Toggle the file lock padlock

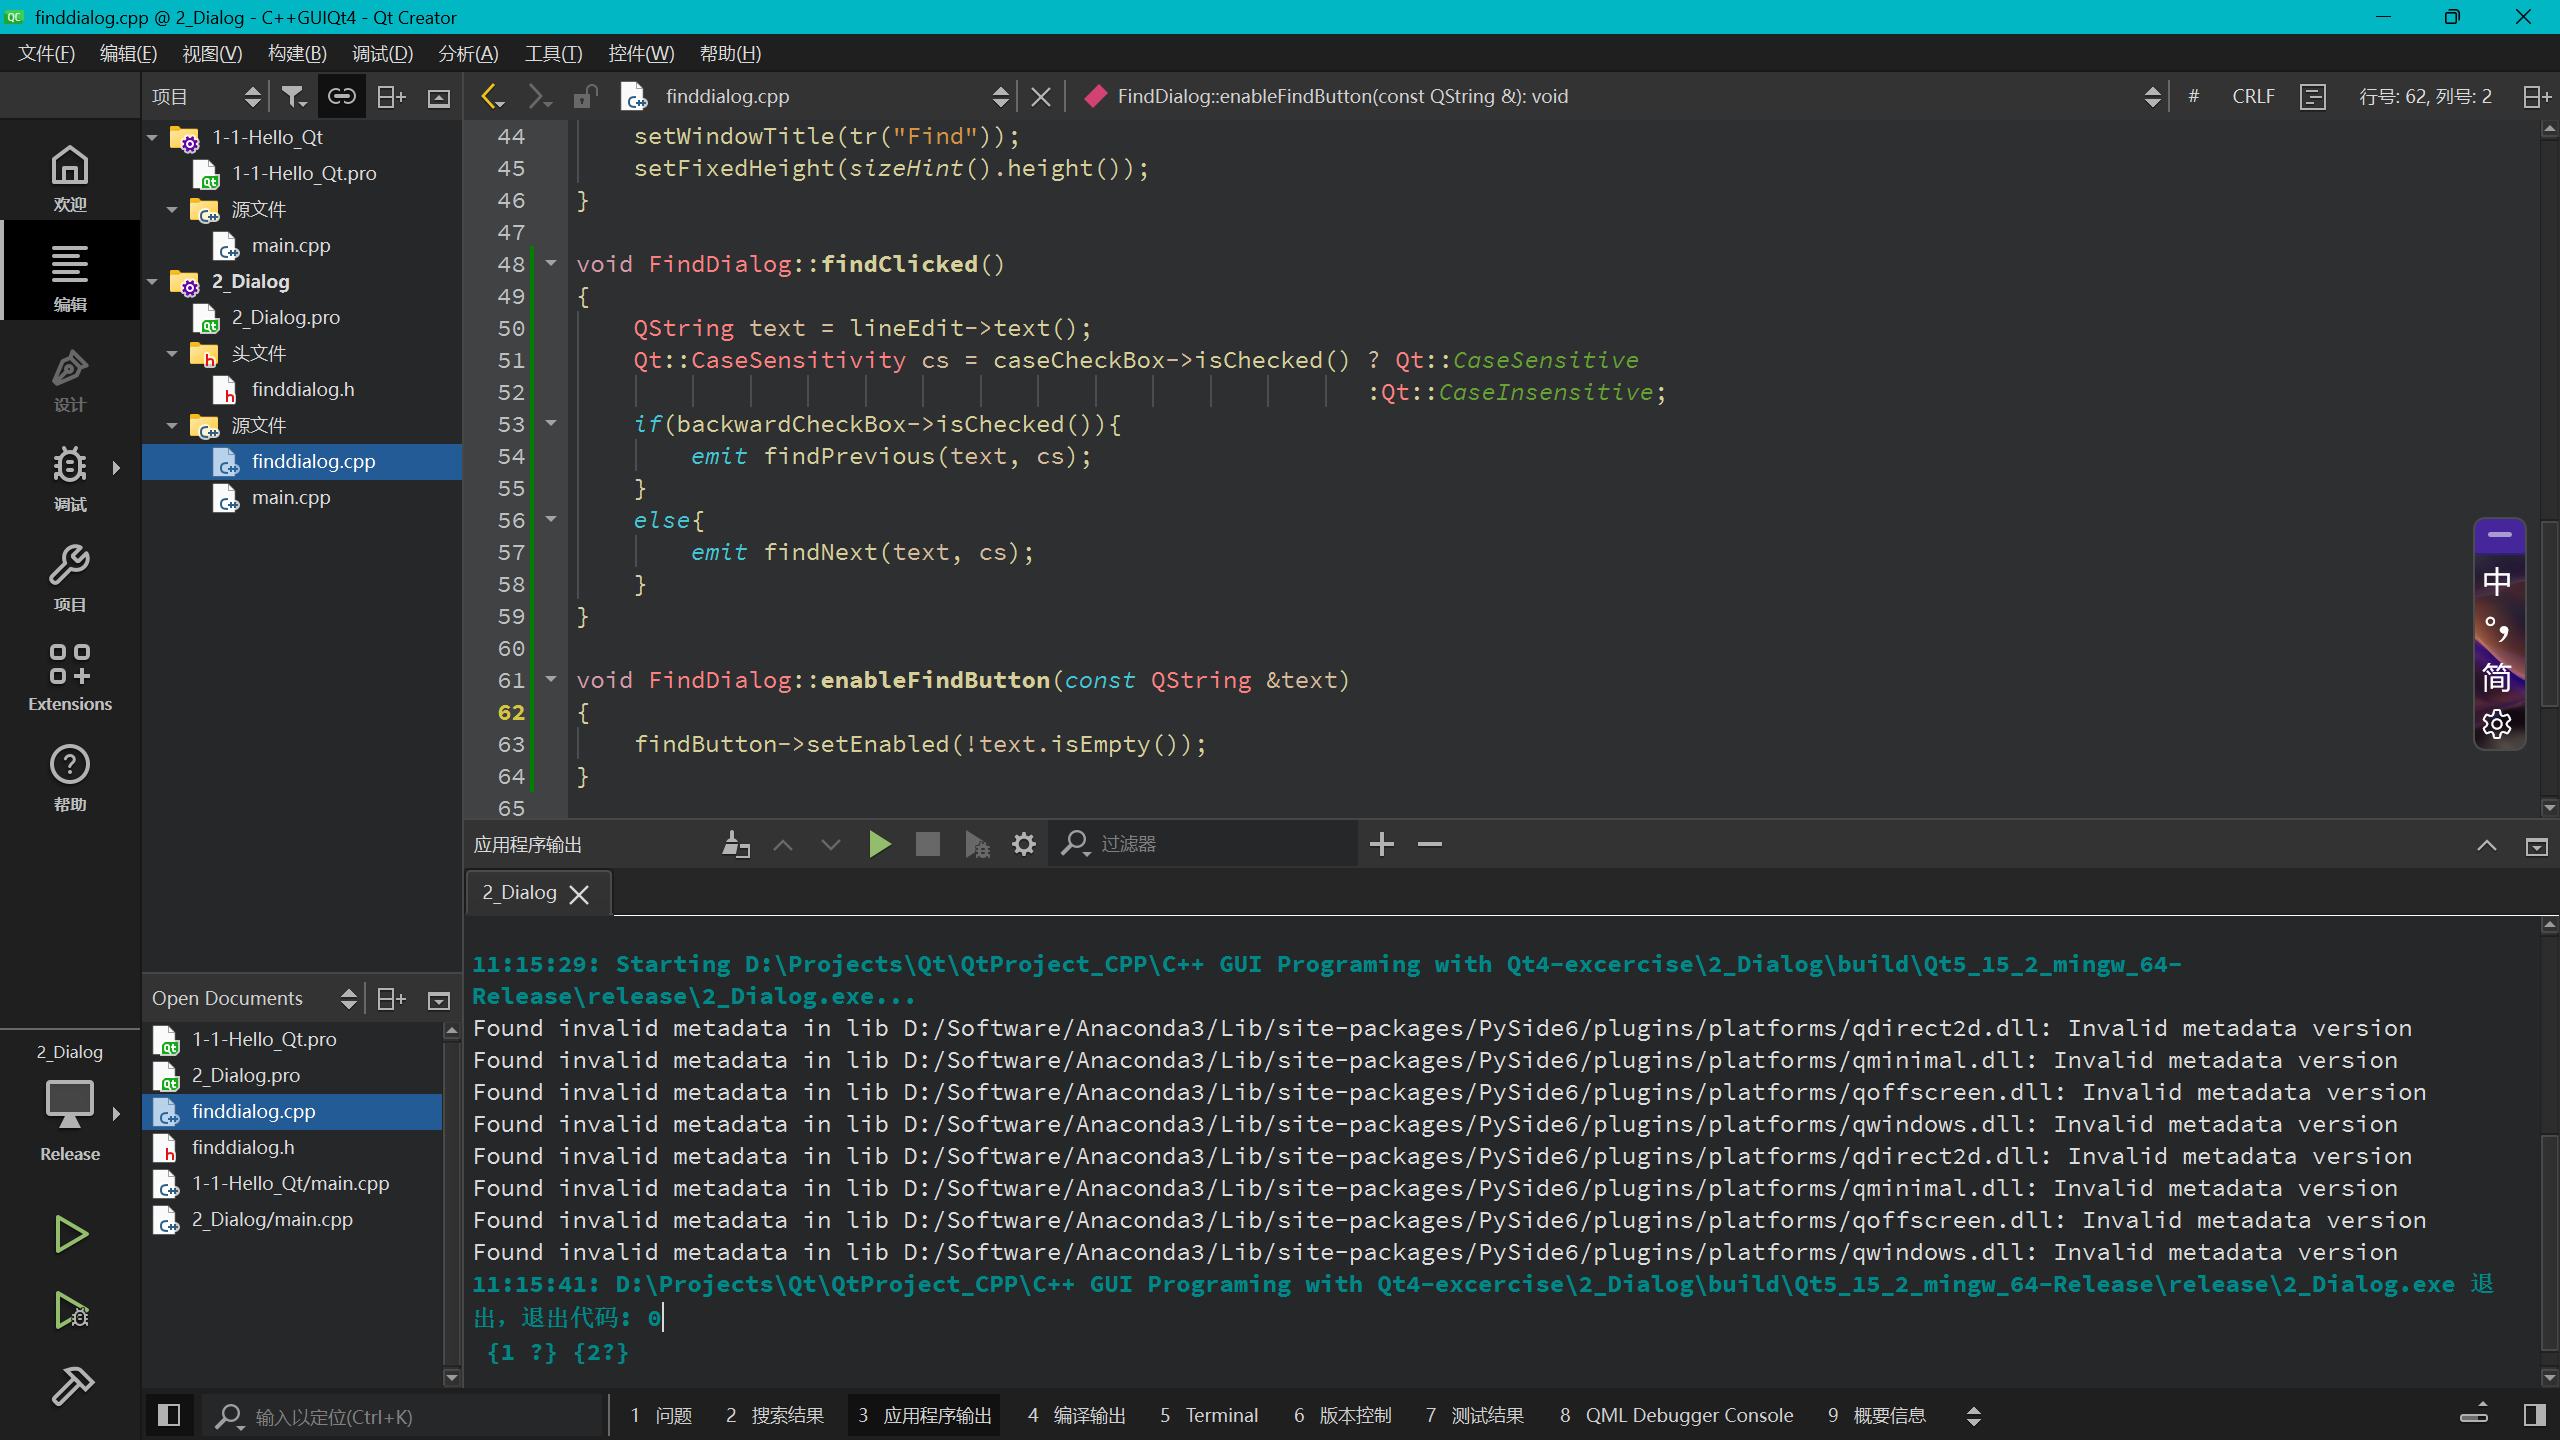585,95
